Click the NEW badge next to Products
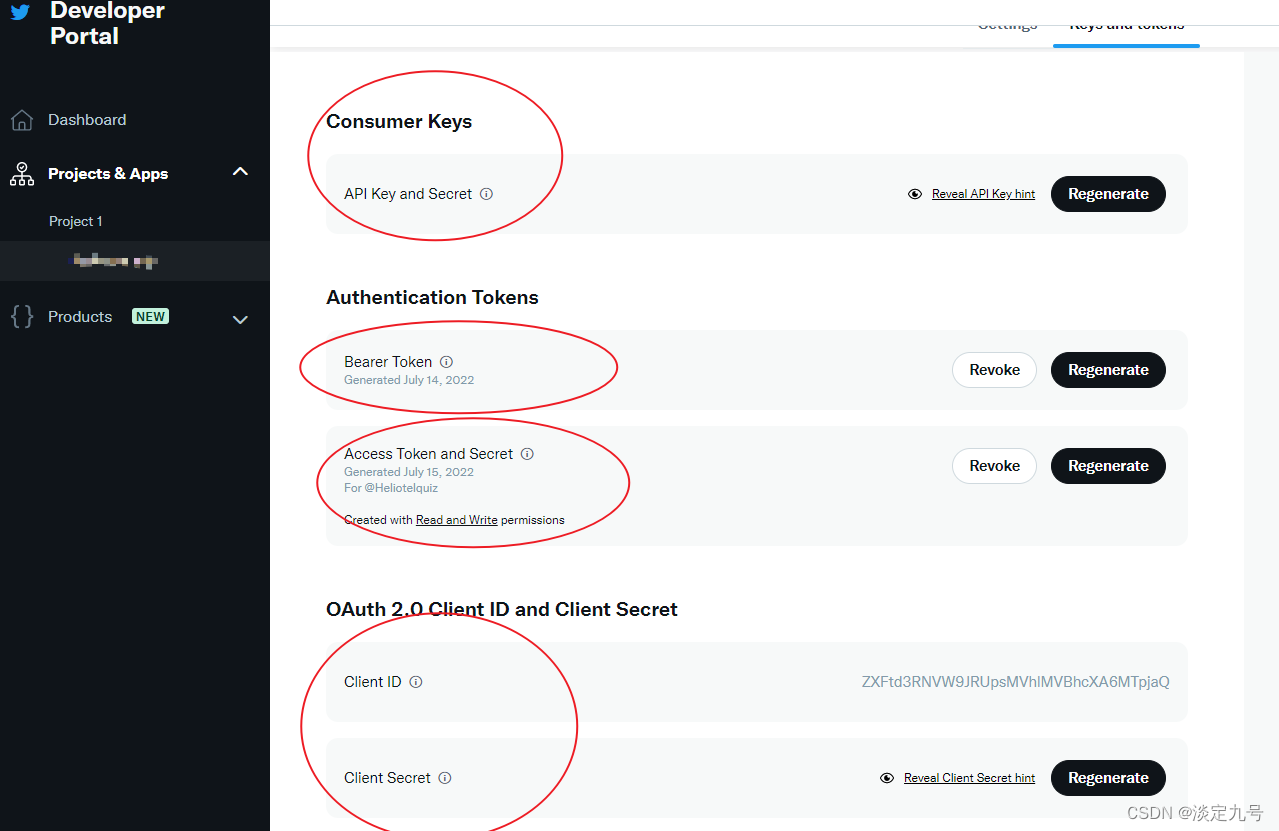1279x831 pixels. 151,317
